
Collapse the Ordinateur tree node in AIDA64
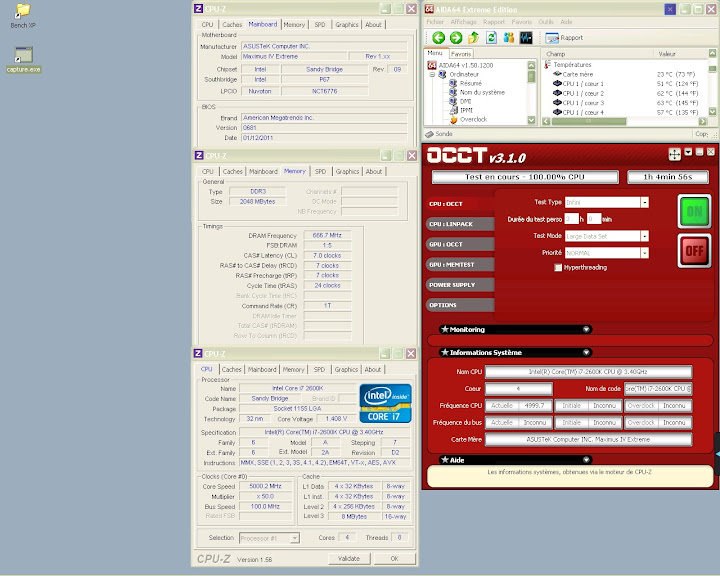[x=432, y=74]
